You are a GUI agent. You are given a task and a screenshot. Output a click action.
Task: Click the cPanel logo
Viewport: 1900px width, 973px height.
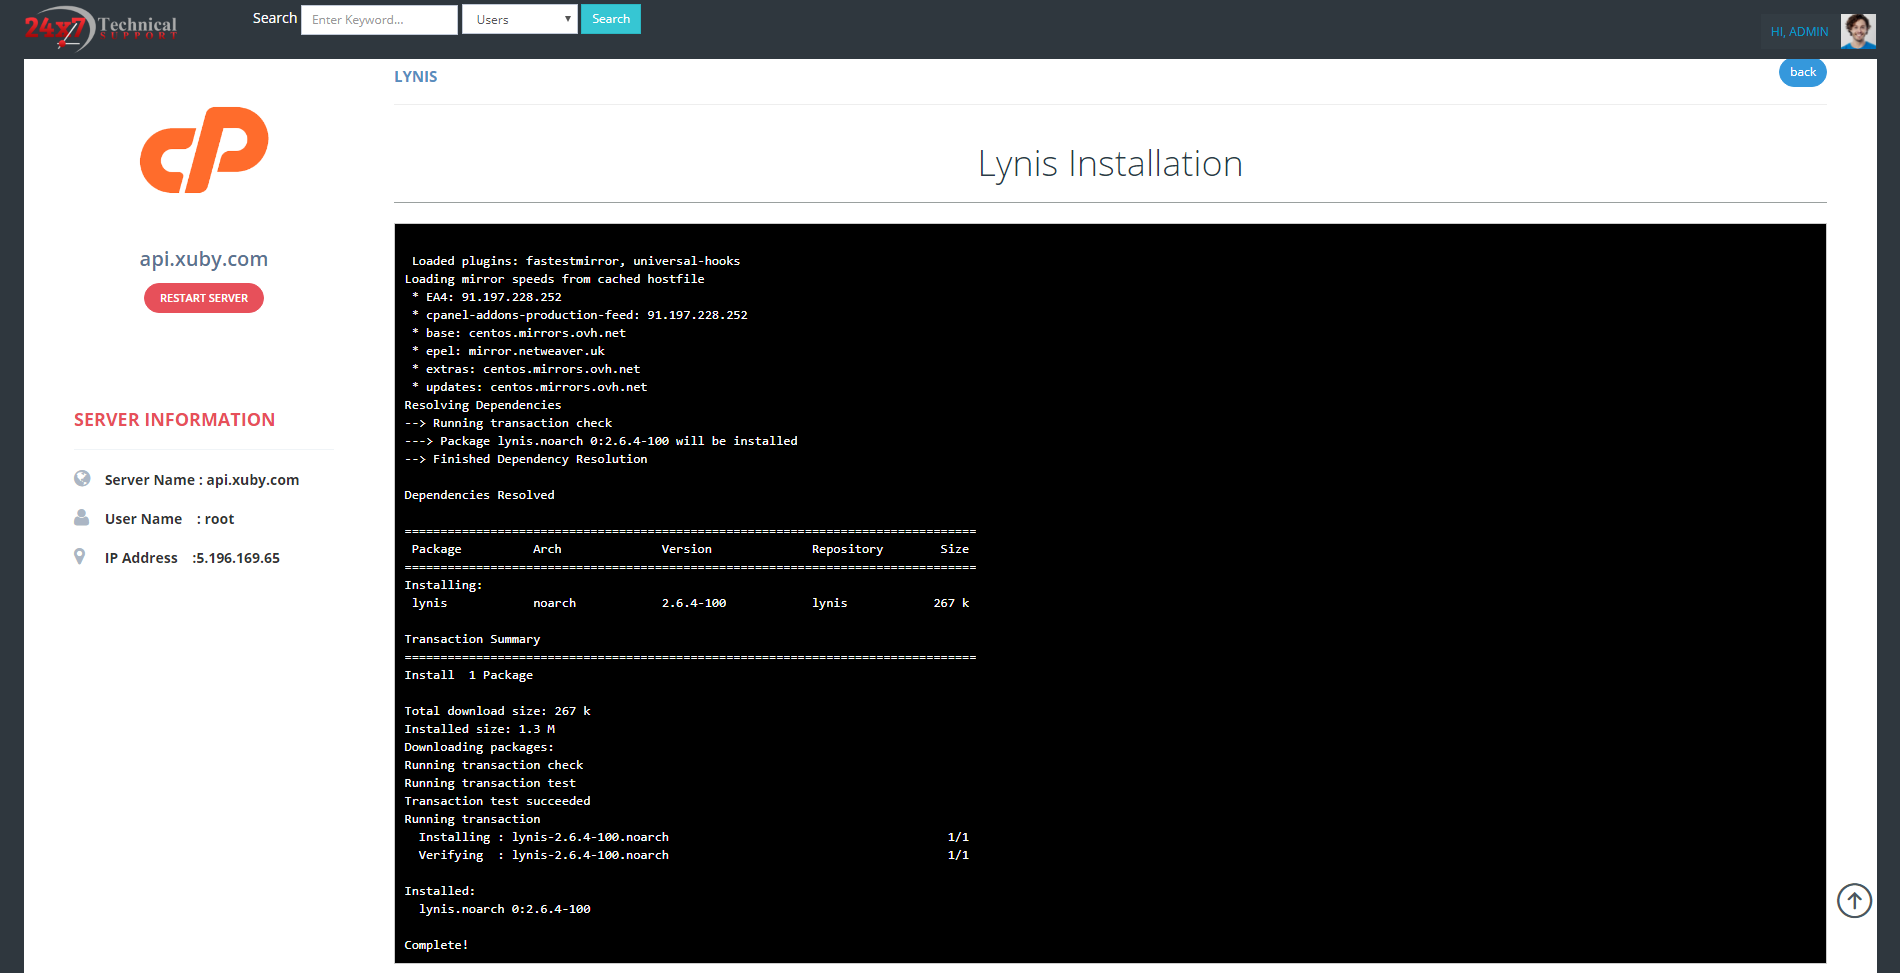tap(204, 150)
